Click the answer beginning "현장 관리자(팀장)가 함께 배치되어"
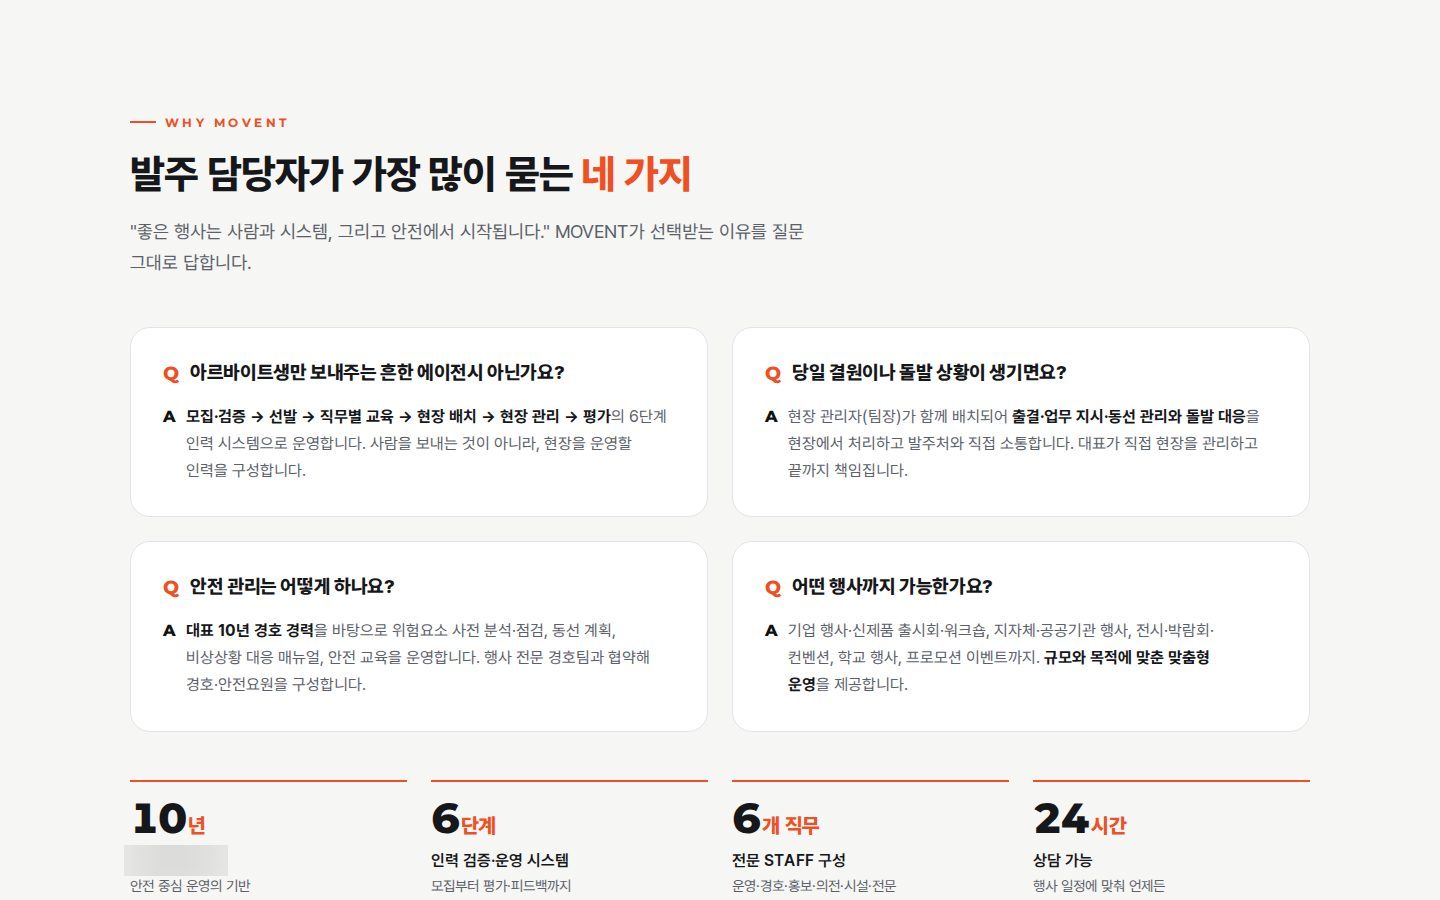 click(1024, 443)
